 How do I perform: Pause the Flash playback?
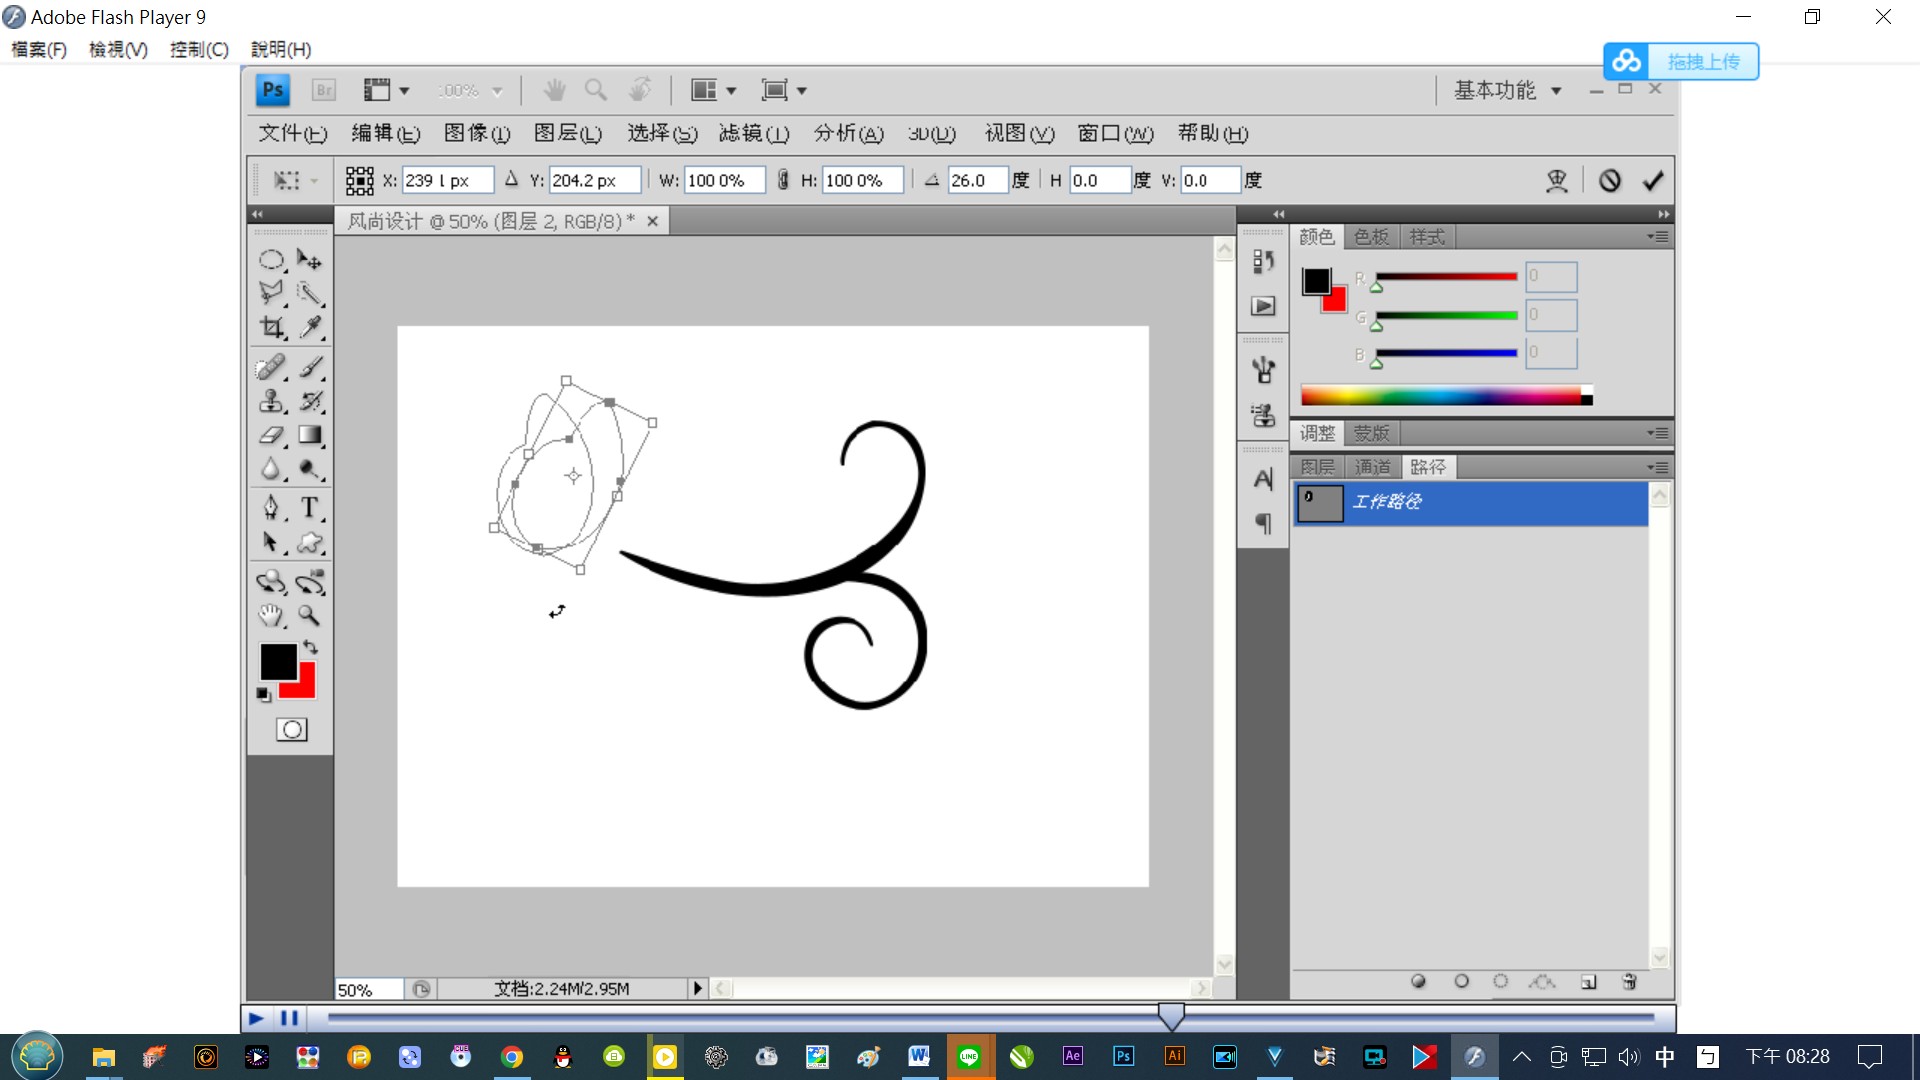pyautogui.click(x=290, y=1018)
